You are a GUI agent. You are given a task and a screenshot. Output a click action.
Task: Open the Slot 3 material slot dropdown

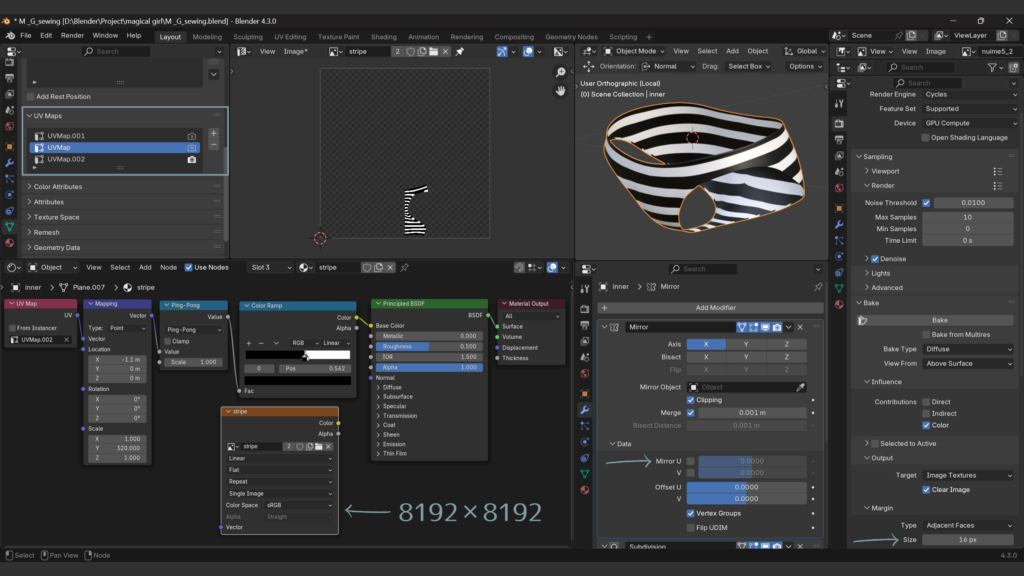pos(272,267)
